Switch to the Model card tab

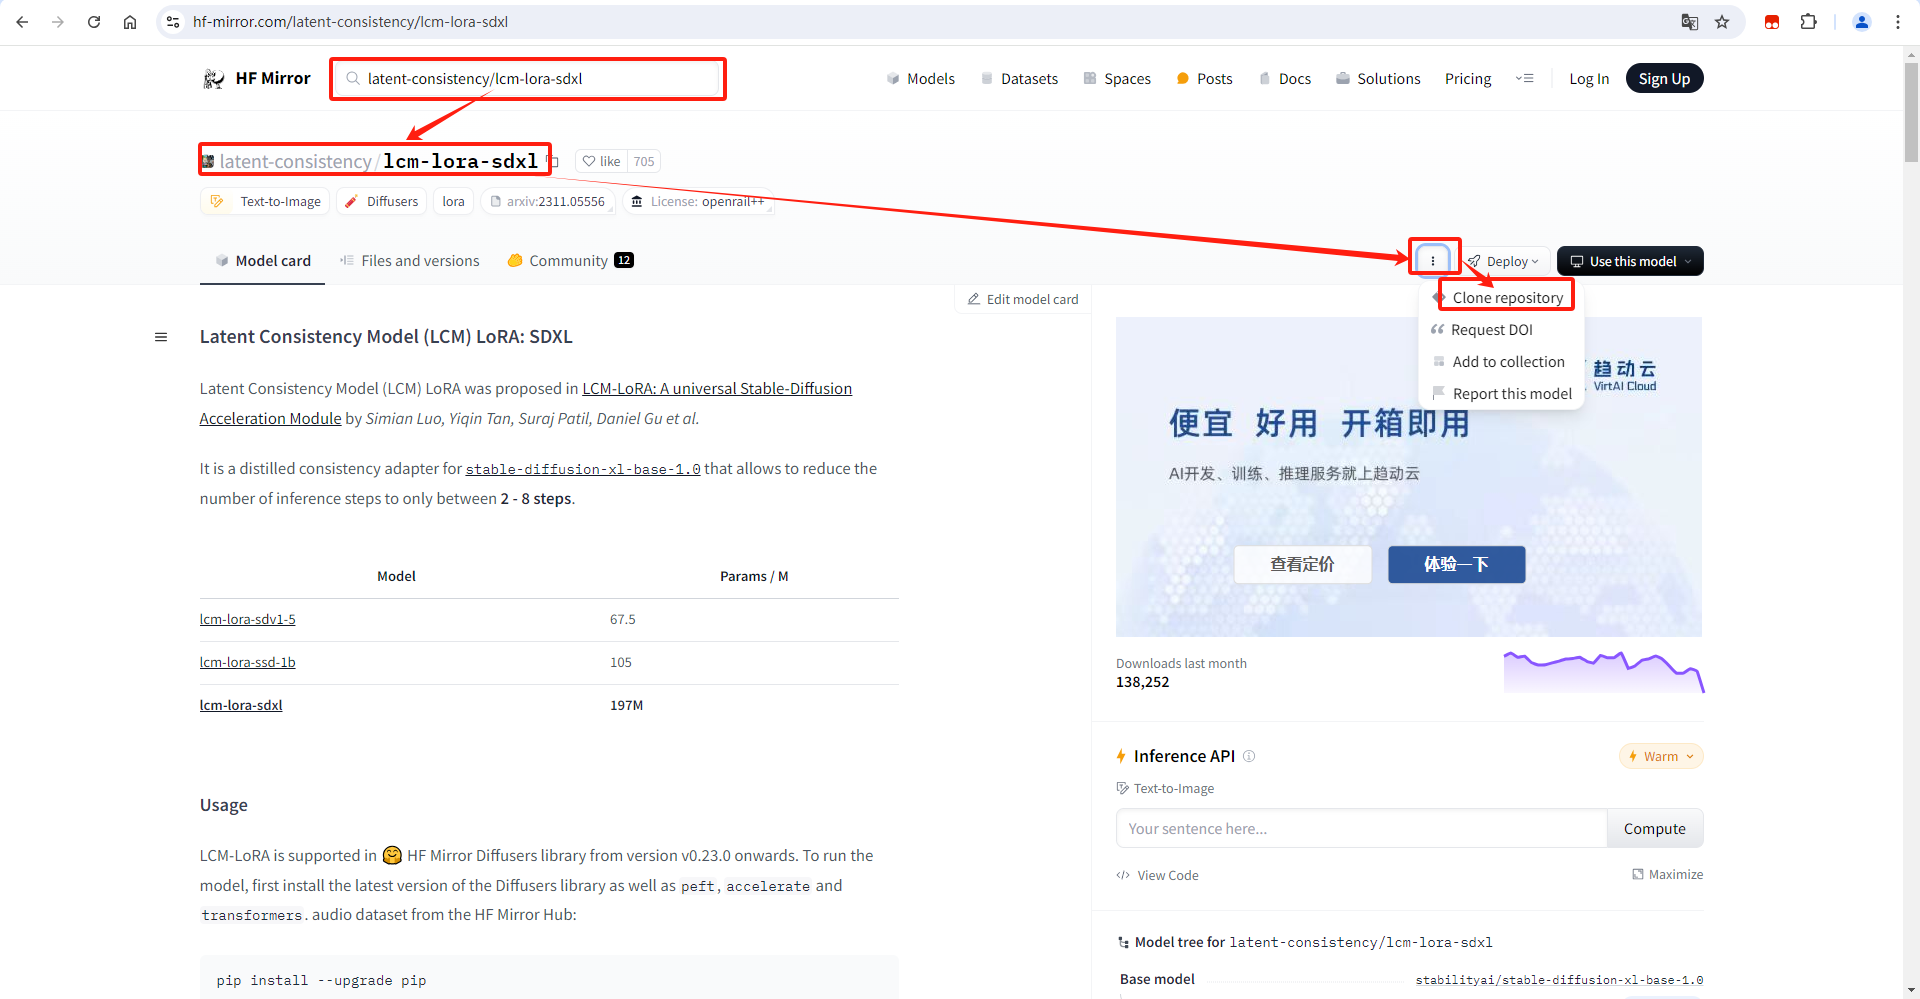coord(263,261)
